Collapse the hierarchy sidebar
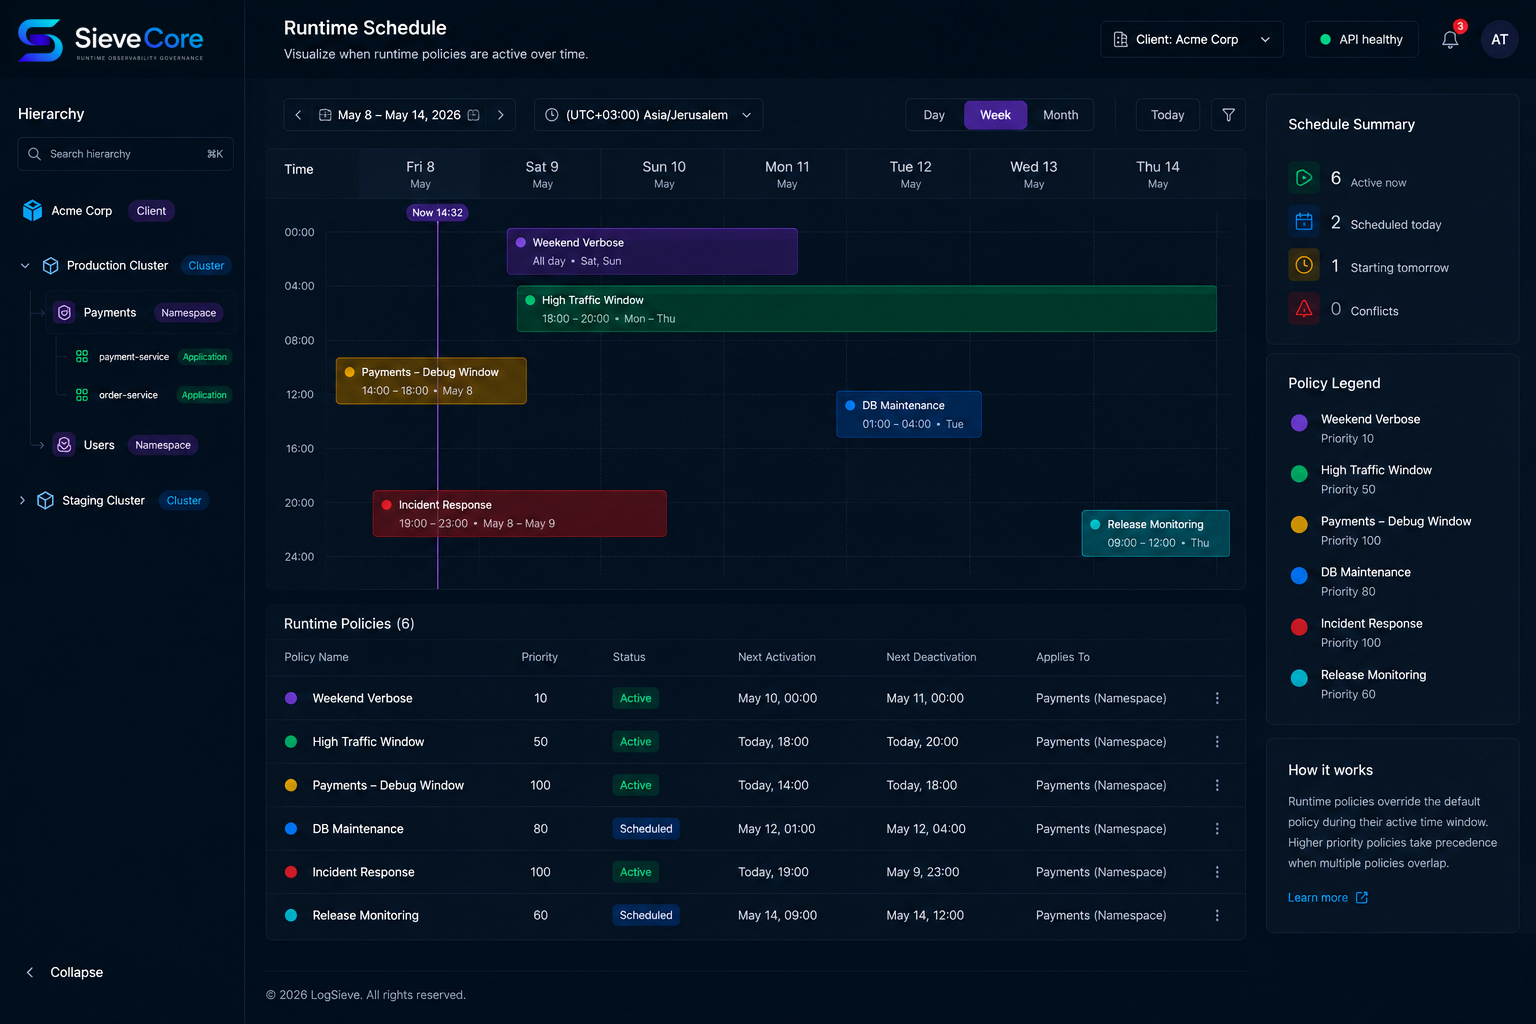The width and height of the screenshot is (1536, 1024). (64, 972)
